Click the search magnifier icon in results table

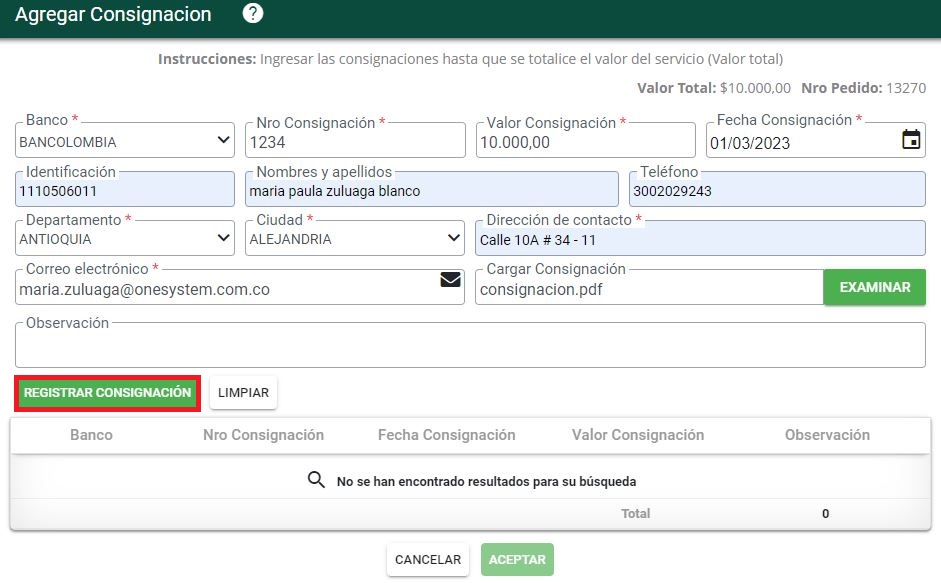pyautogui.click(x=316, y=480)
